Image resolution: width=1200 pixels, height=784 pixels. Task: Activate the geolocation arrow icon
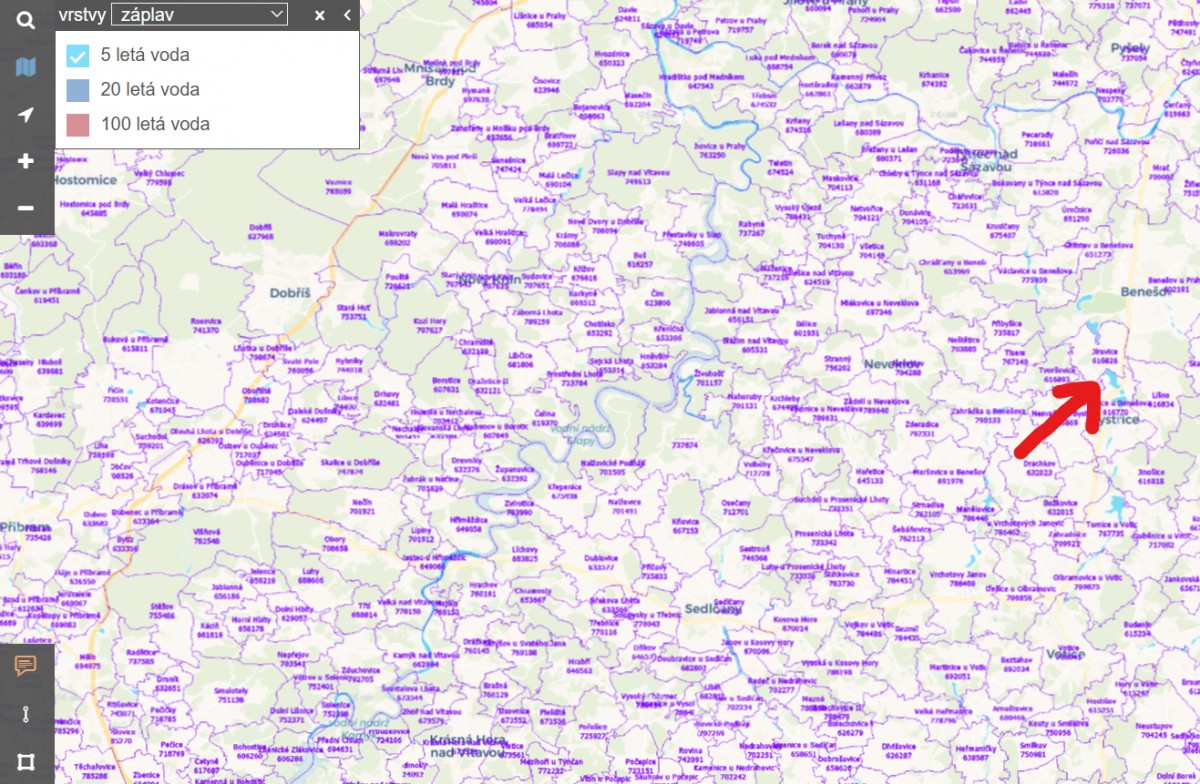pos(26,114)
